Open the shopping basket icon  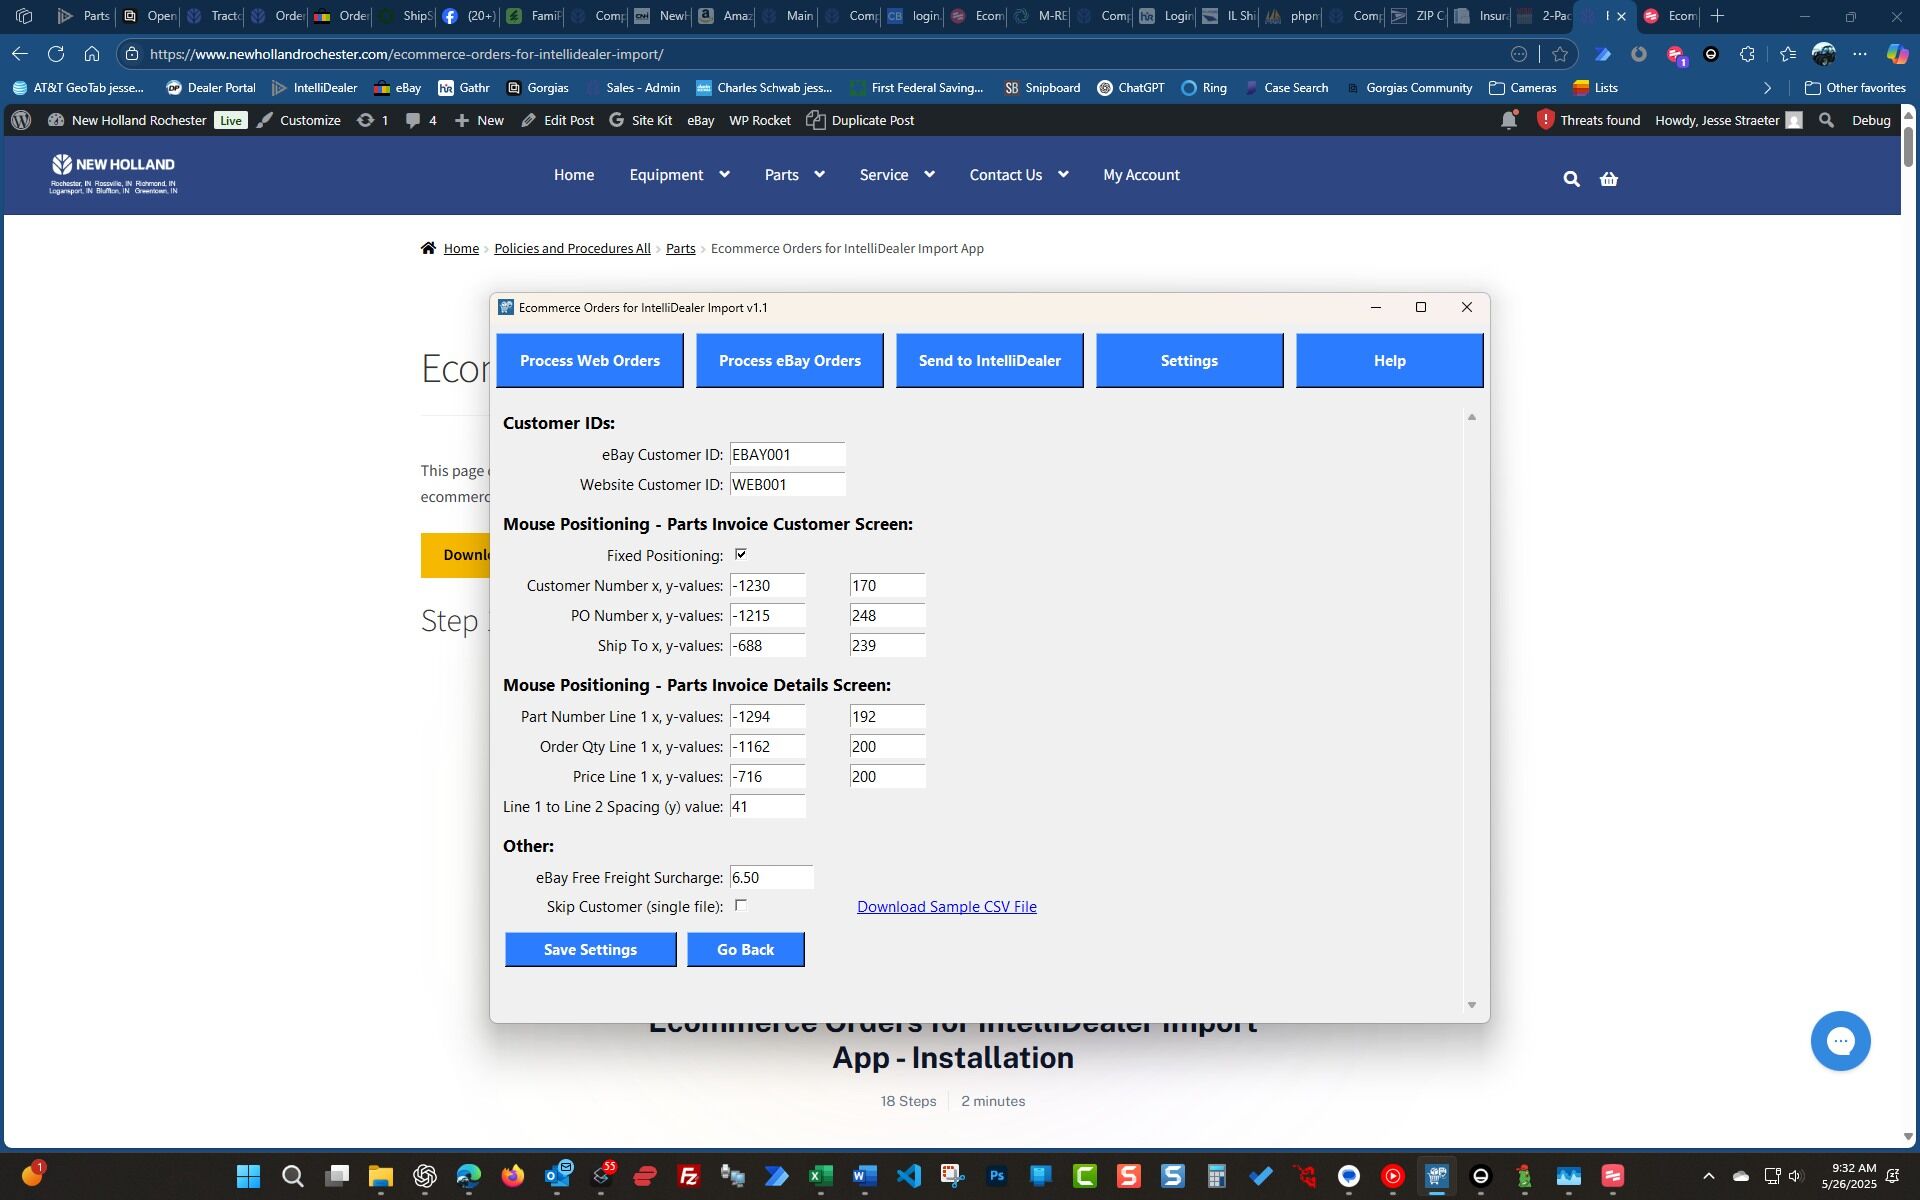1608,179
